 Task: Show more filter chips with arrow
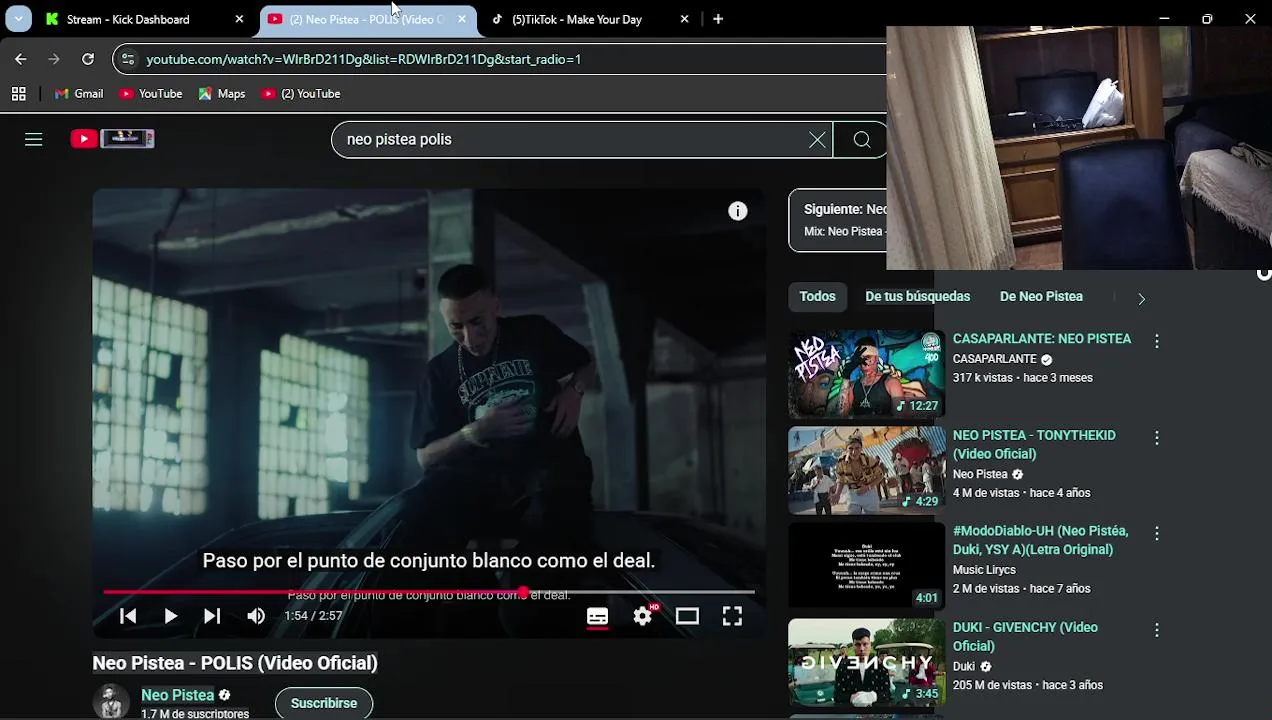click(1141, 298)
